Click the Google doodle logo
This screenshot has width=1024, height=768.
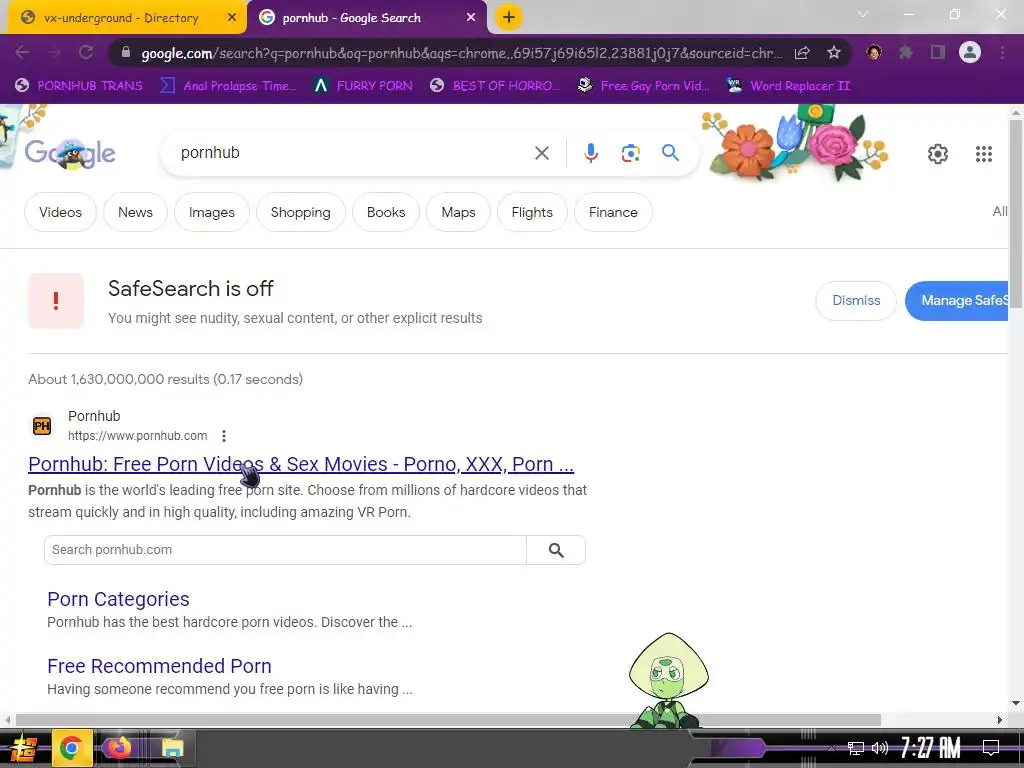click(x=70, y=153)
